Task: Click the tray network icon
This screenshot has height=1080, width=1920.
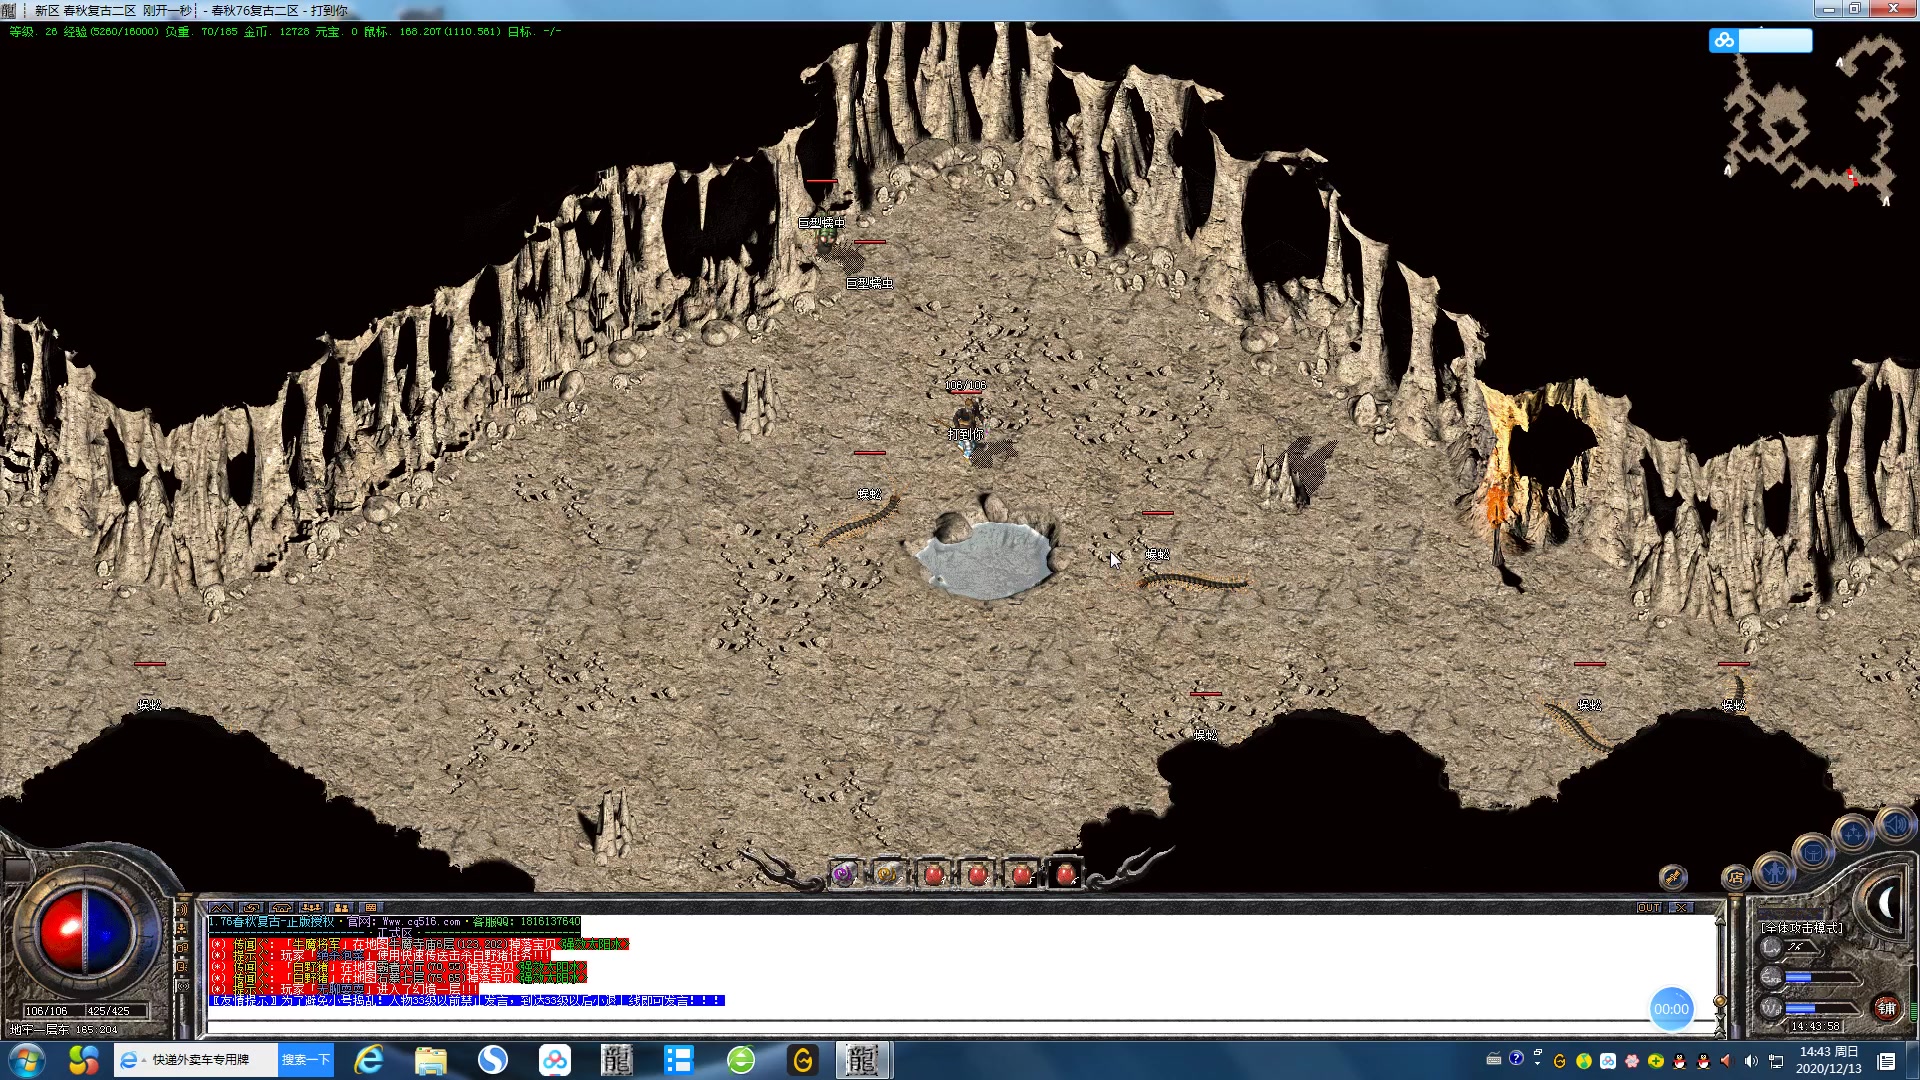Action: [1776, 1061]
